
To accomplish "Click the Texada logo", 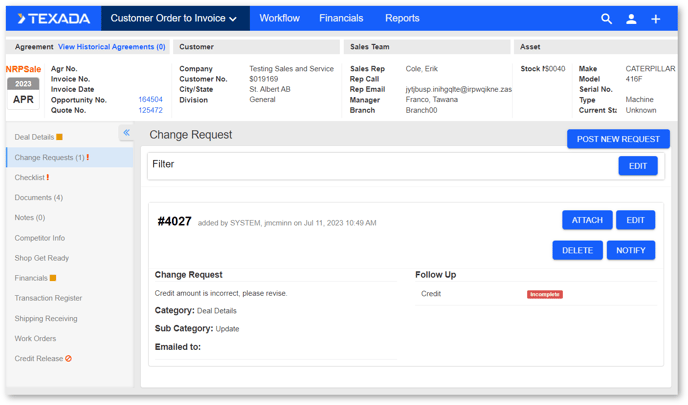I will click(53, 19).
